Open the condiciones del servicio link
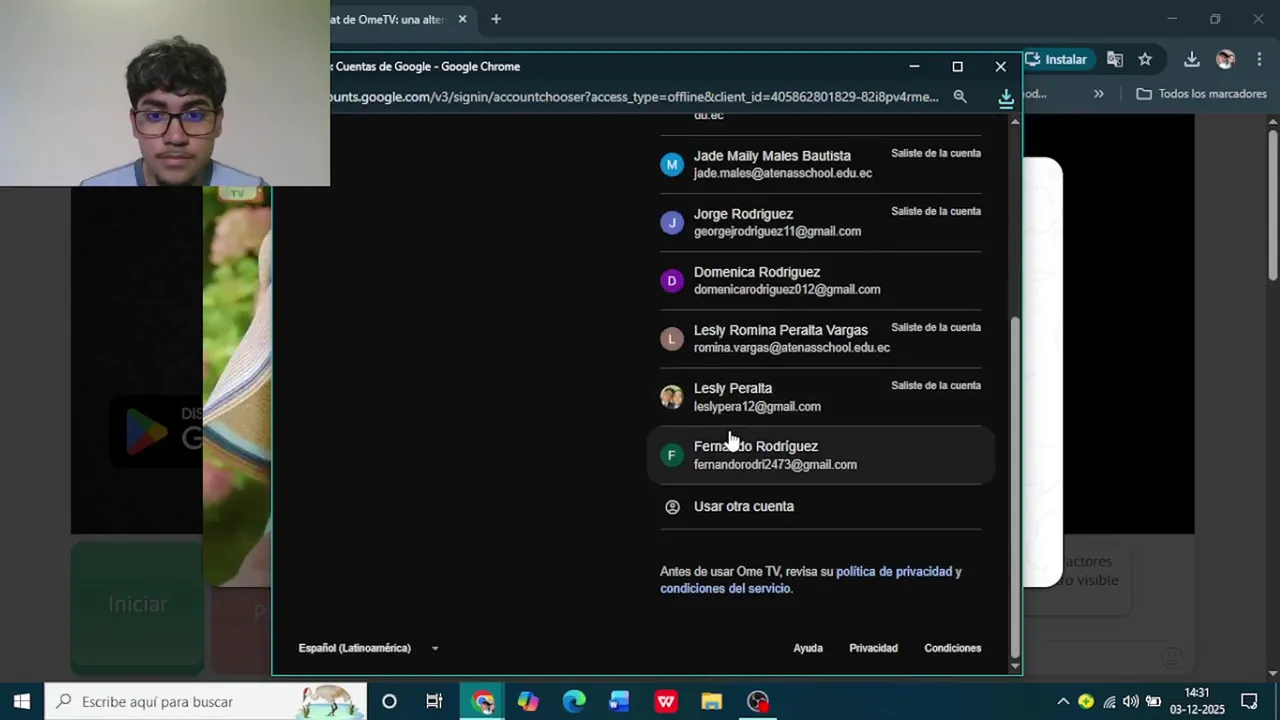The image size is (1280, 720). point(725,589)
